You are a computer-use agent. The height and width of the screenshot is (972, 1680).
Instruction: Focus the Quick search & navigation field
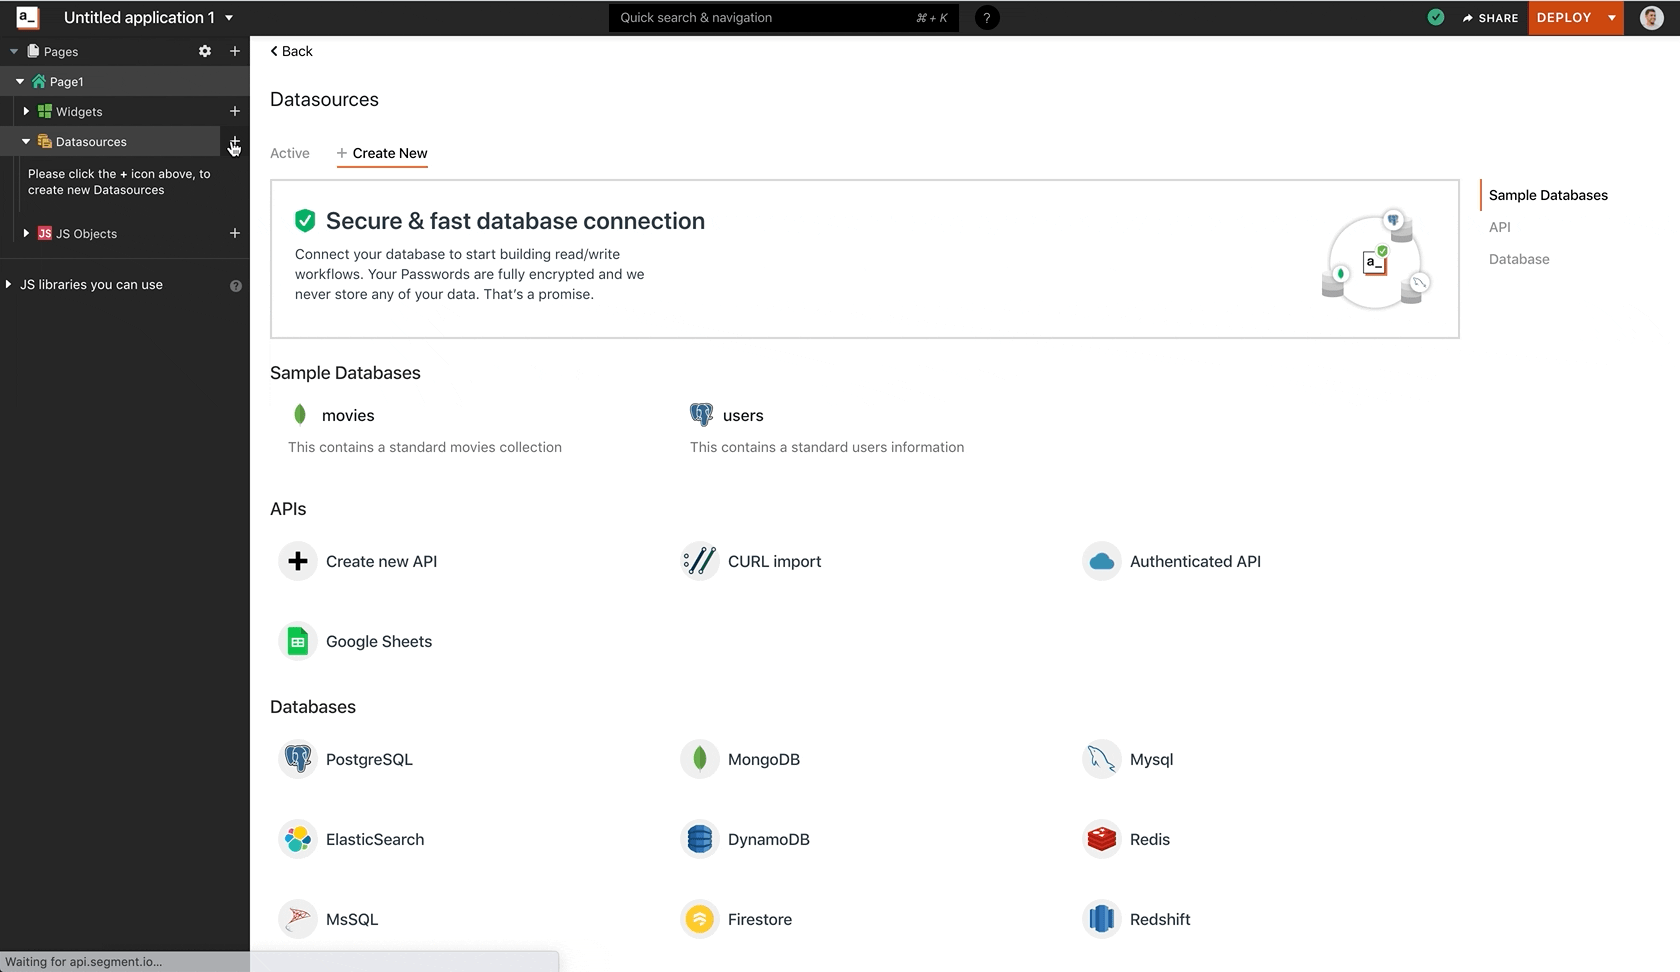click(x=783, y=18)
